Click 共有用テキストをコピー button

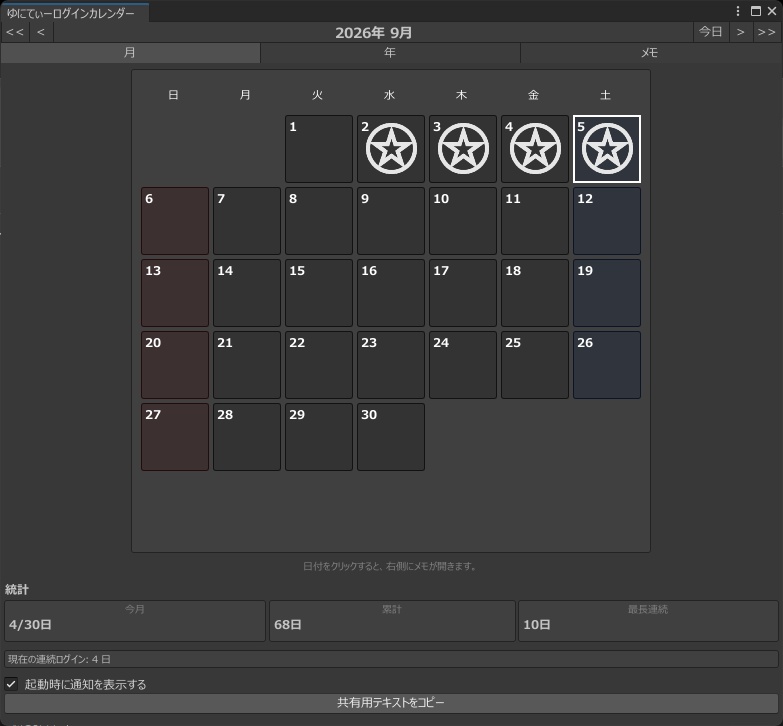coord(391,703)
